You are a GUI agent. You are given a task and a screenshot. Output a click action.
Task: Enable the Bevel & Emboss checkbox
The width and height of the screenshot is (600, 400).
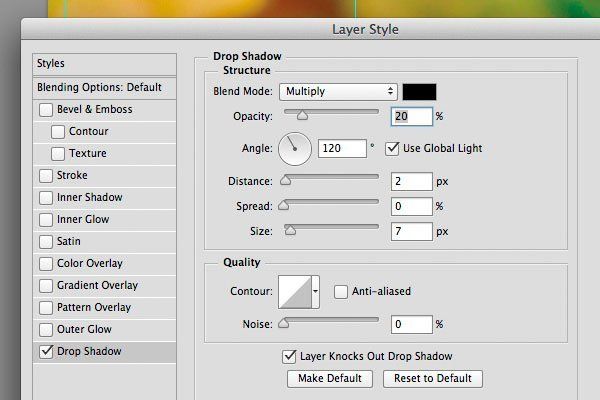[x=46, y=110]
